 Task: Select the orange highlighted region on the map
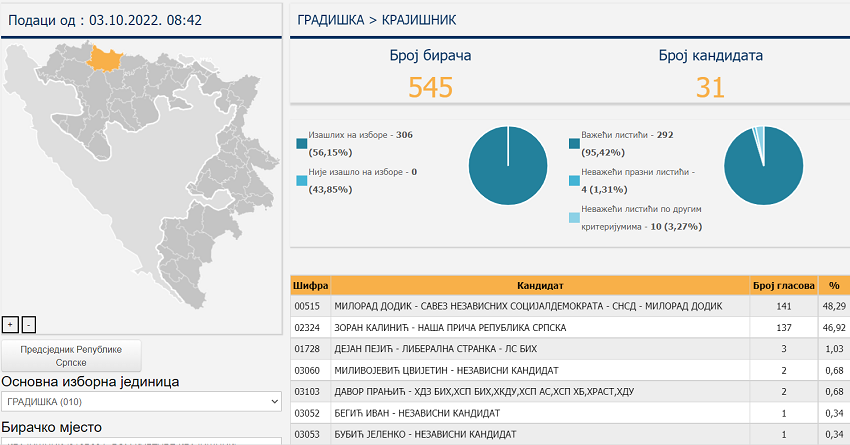coord(105,58)
